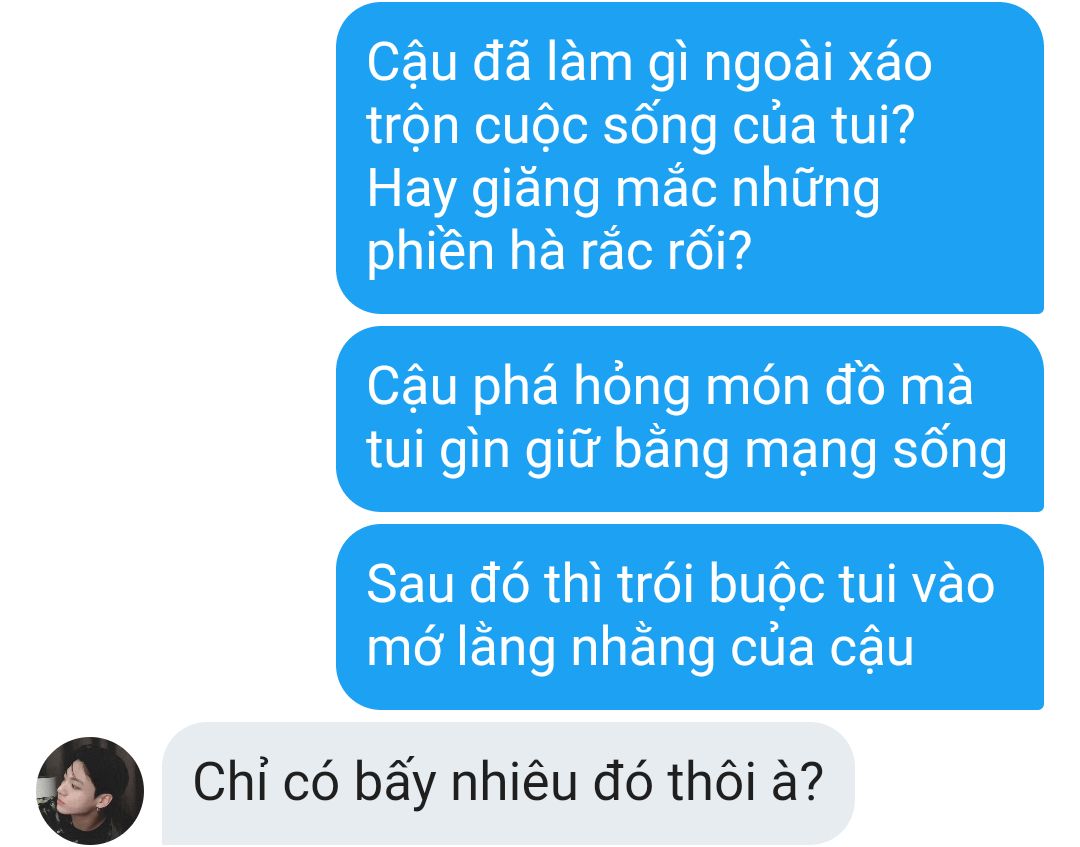Click the line 'mớ lằng nhằng của cậu'
This screenshot has height=847, width=1080.
640,649
